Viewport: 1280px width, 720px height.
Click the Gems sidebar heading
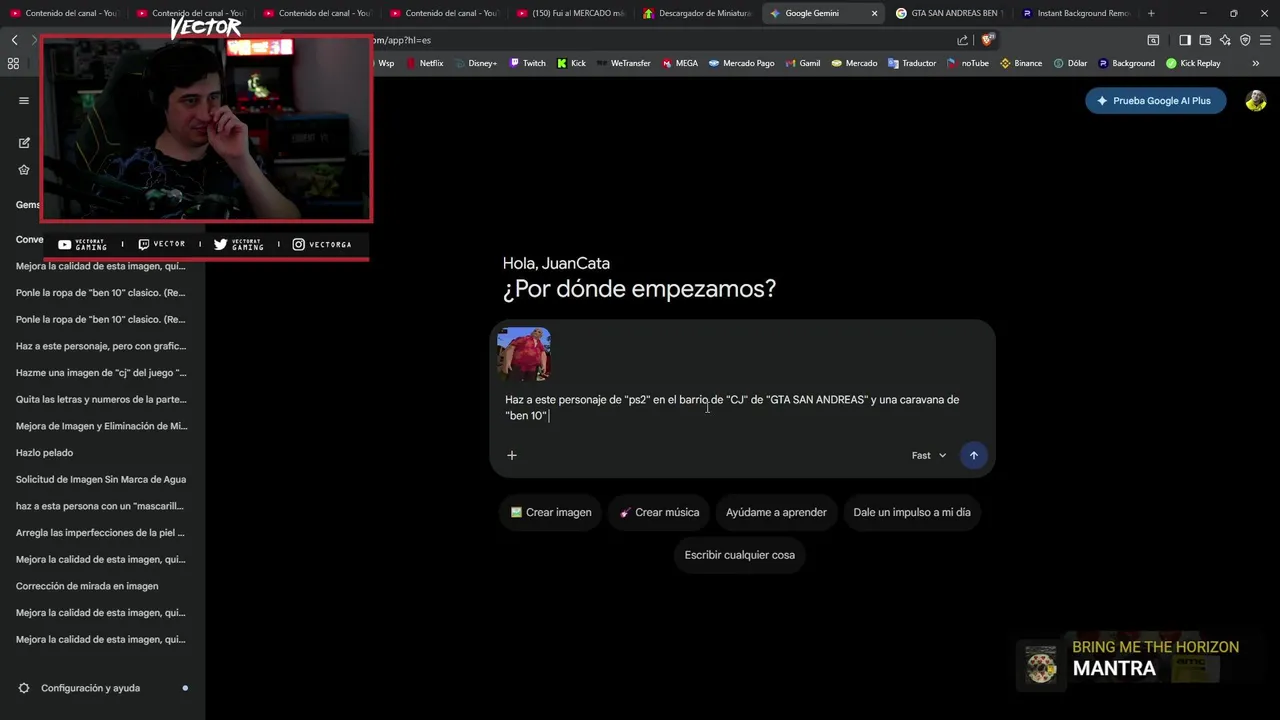(x=27, y=205)
